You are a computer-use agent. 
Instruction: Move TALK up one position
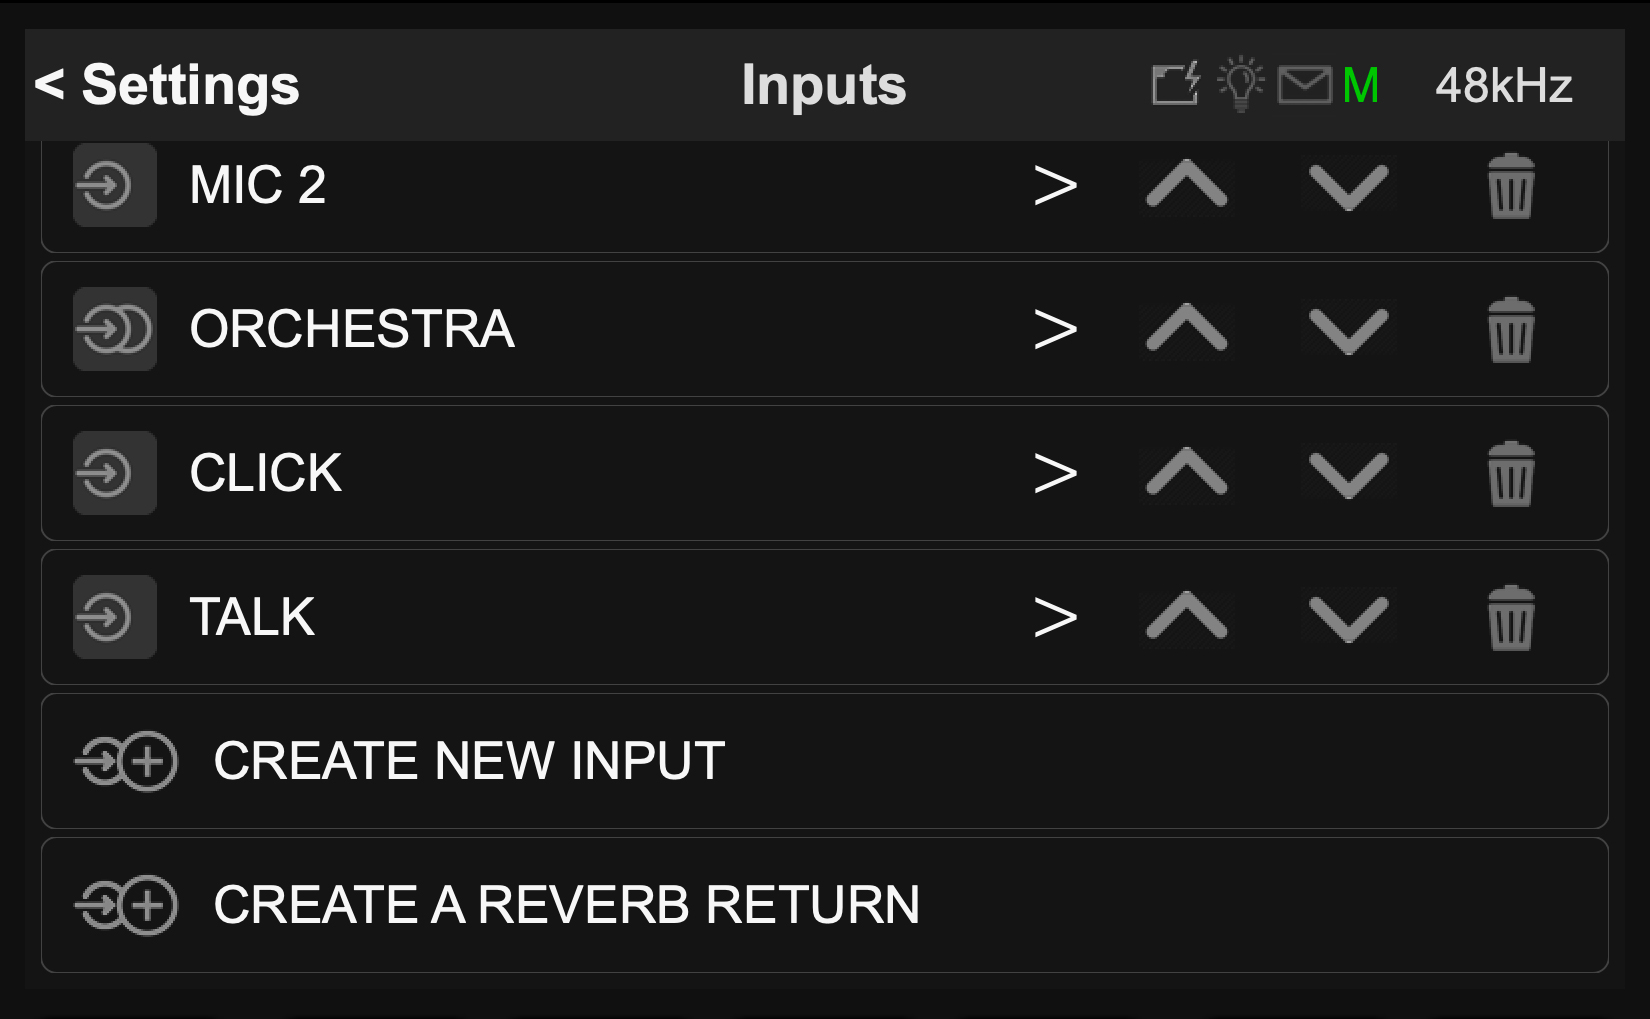coord(1186,616)
